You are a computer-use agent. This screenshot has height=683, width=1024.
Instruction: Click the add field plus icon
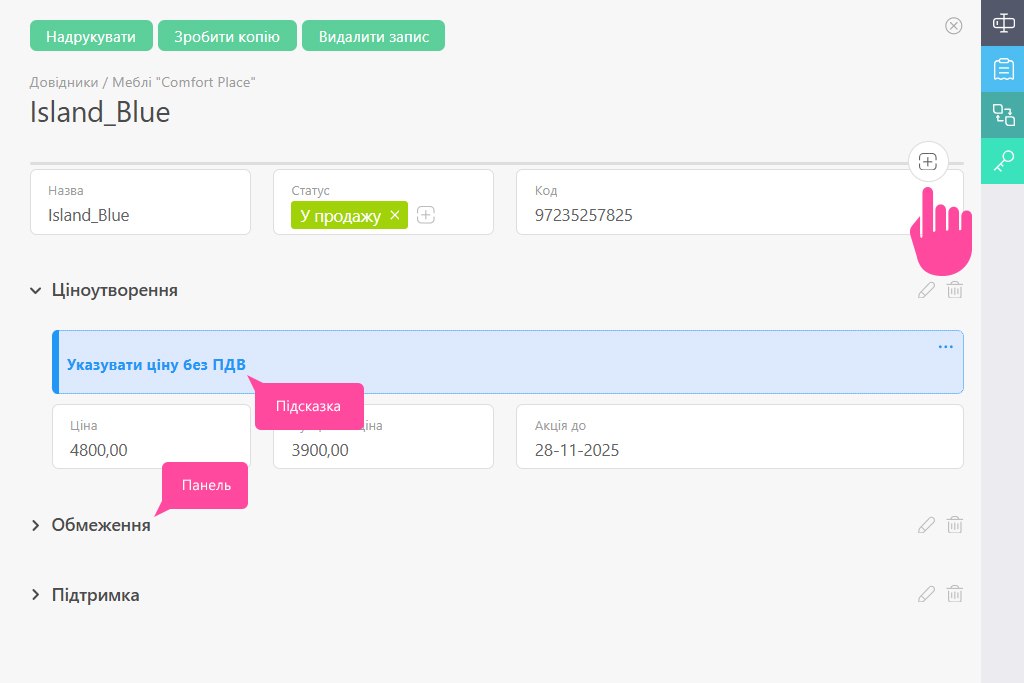[928, 161]
